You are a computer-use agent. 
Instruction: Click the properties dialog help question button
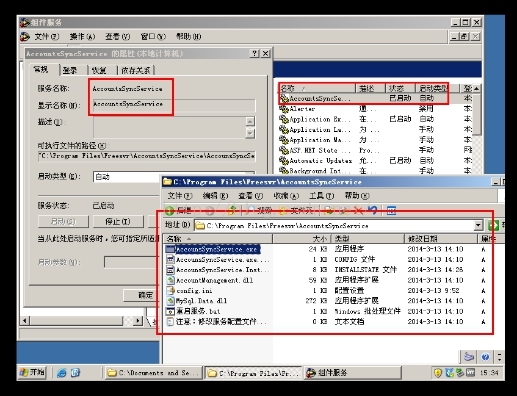click(254, 53)
